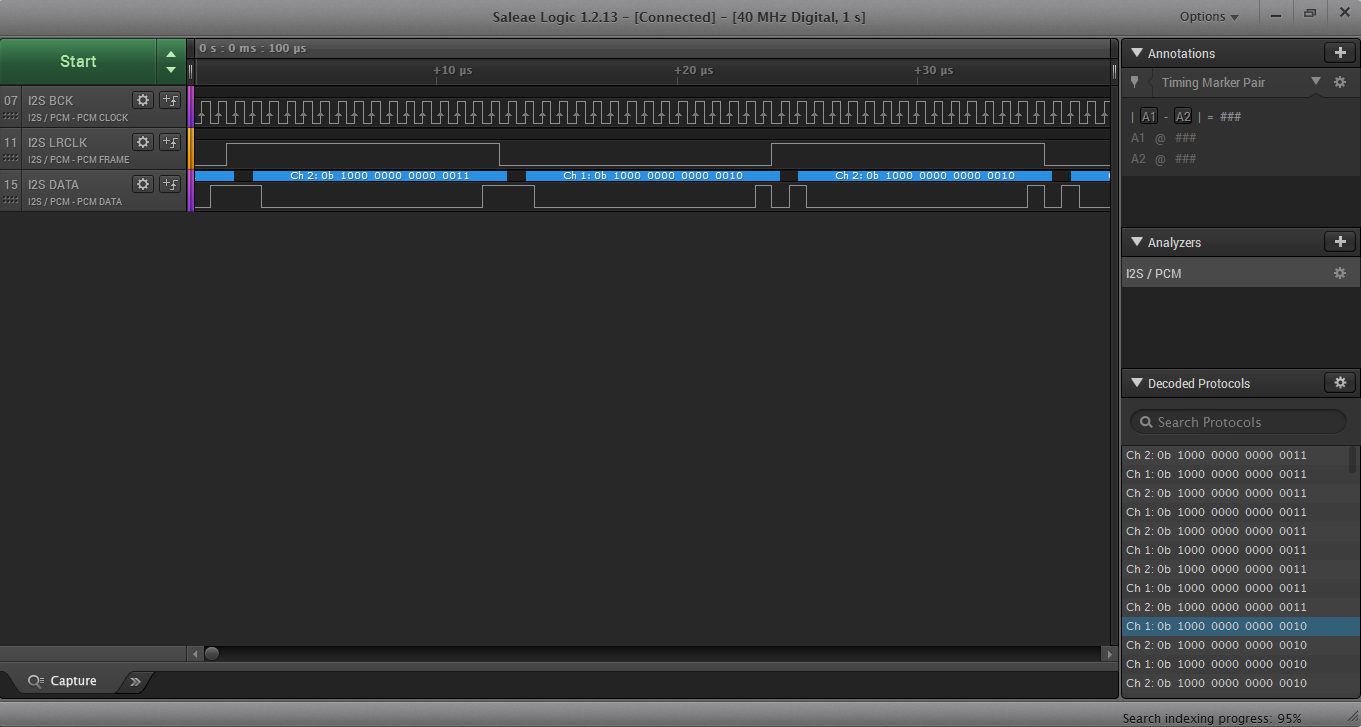
Task: Open settings gear for I2S LRCLK channel
Action: [x=143, y=142]
